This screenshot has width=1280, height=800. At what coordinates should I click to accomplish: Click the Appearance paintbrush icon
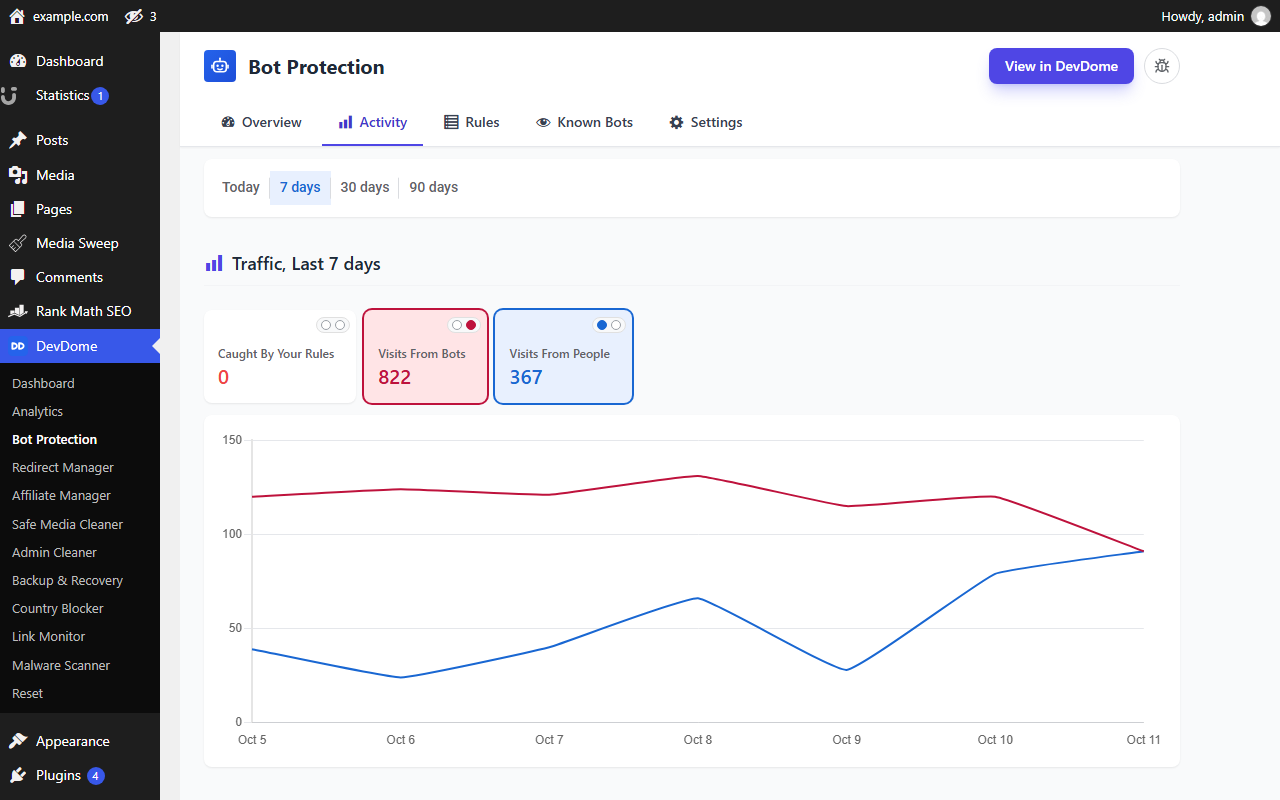point(18,741)
